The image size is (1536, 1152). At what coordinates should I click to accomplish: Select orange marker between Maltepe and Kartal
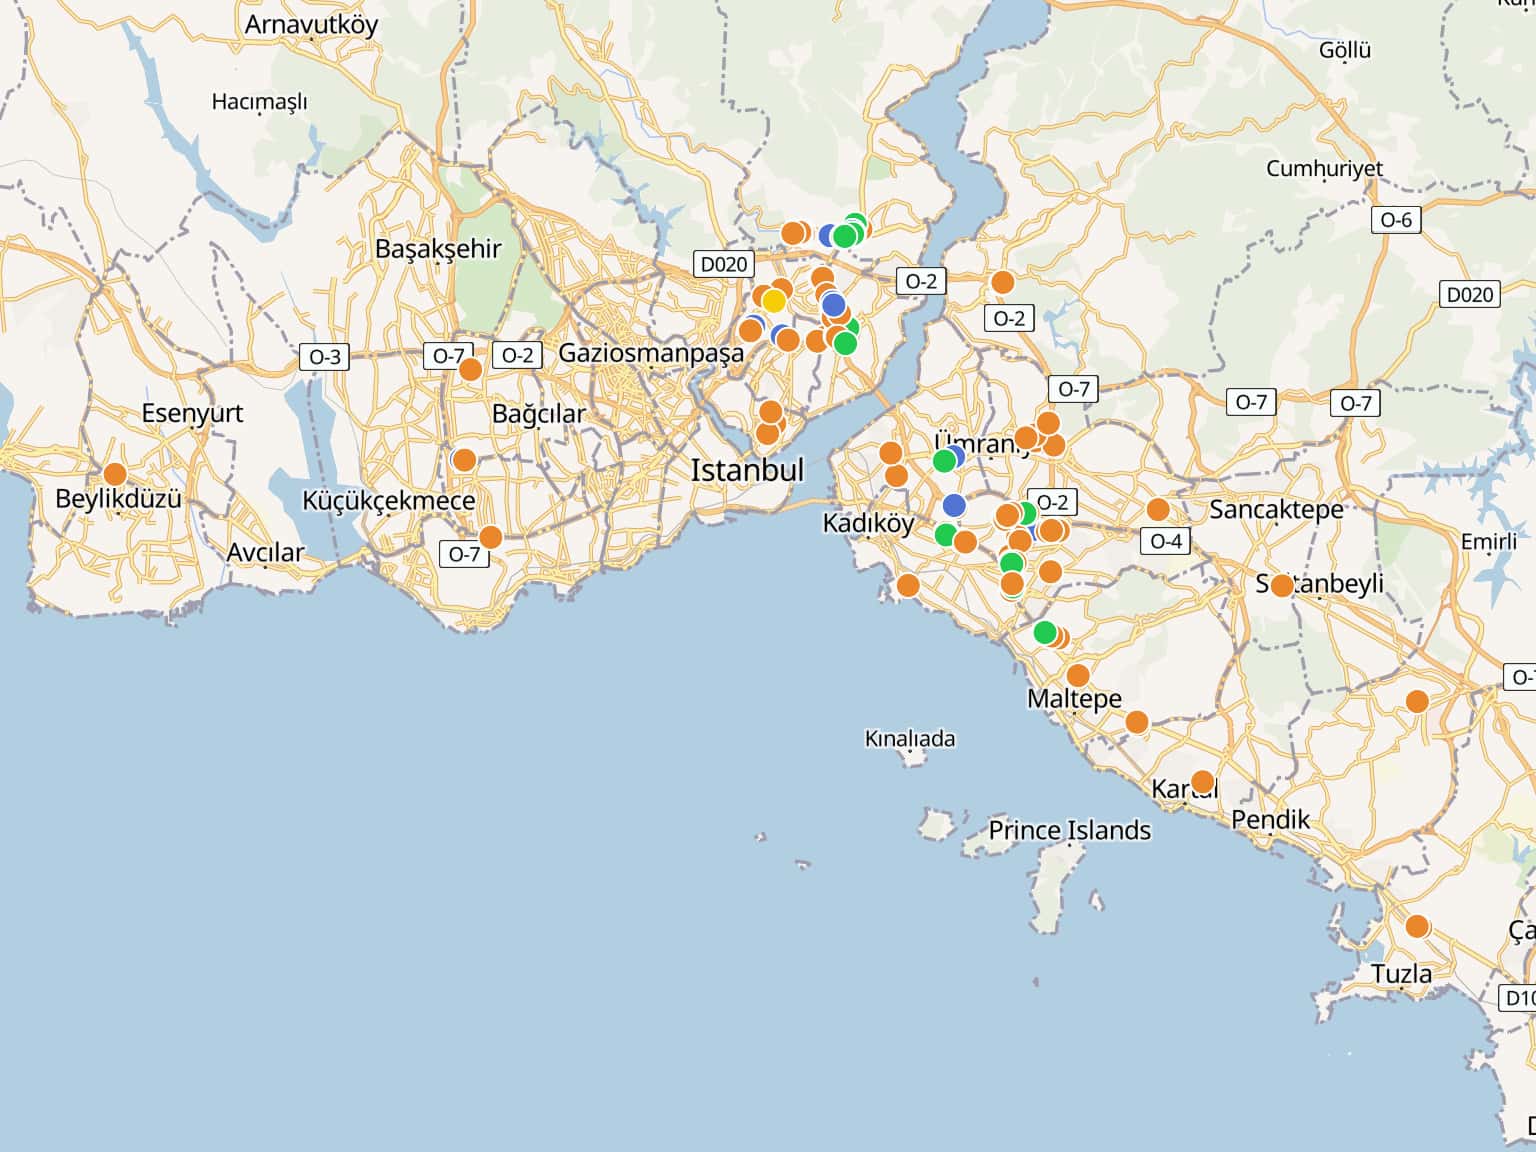coord(1137,722)
